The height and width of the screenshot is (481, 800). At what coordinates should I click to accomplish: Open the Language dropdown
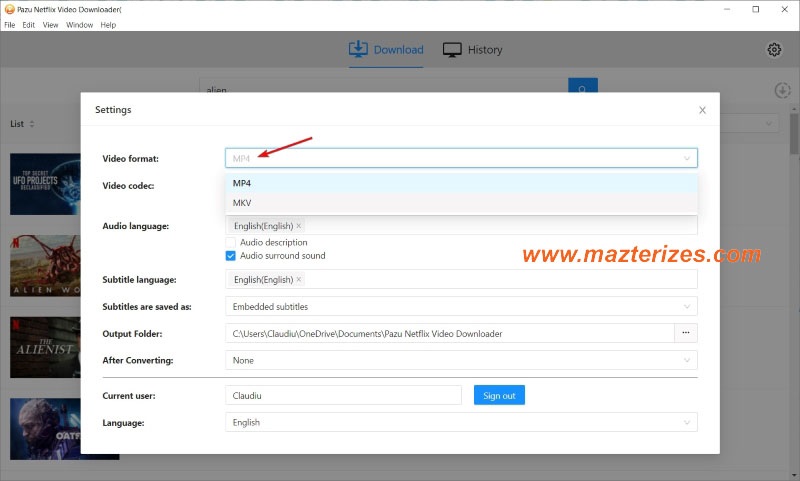point(461,422)
